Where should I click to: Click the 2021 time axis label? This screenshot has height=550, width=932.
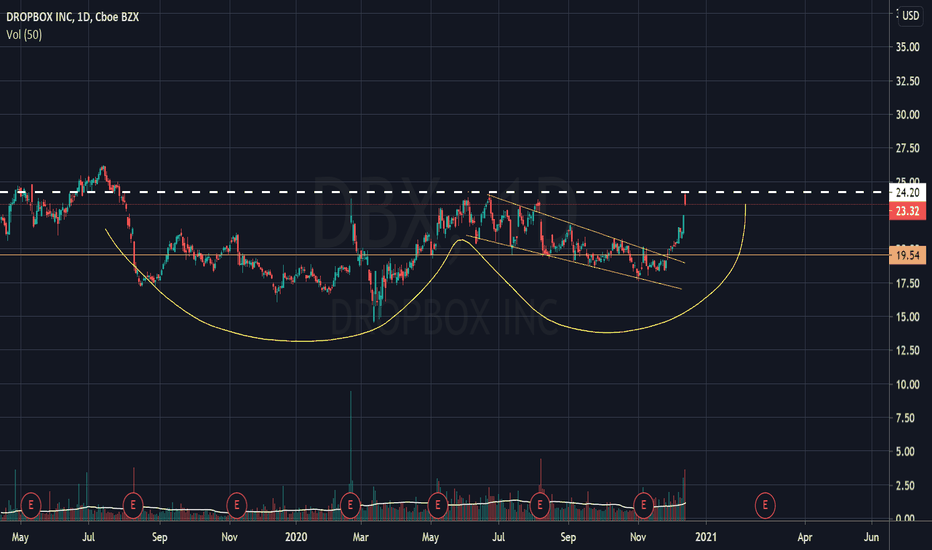706,538
